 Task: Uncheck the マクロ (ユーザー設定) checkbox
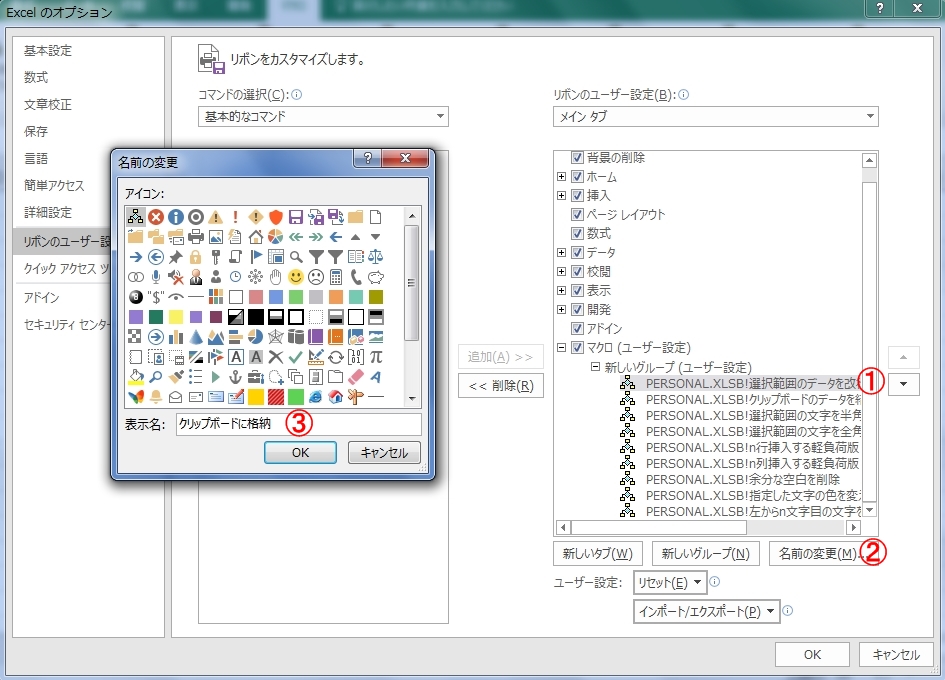[577, 347]
